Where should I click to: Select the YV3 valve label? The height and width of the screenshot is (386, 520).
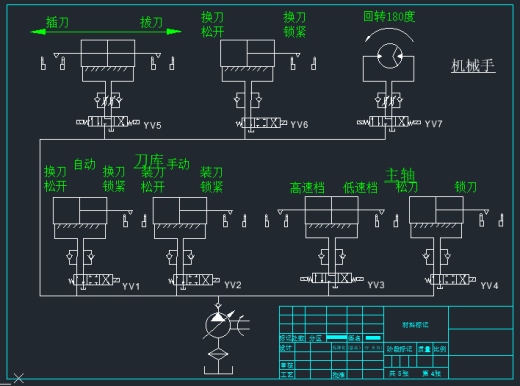pos(376,285)
